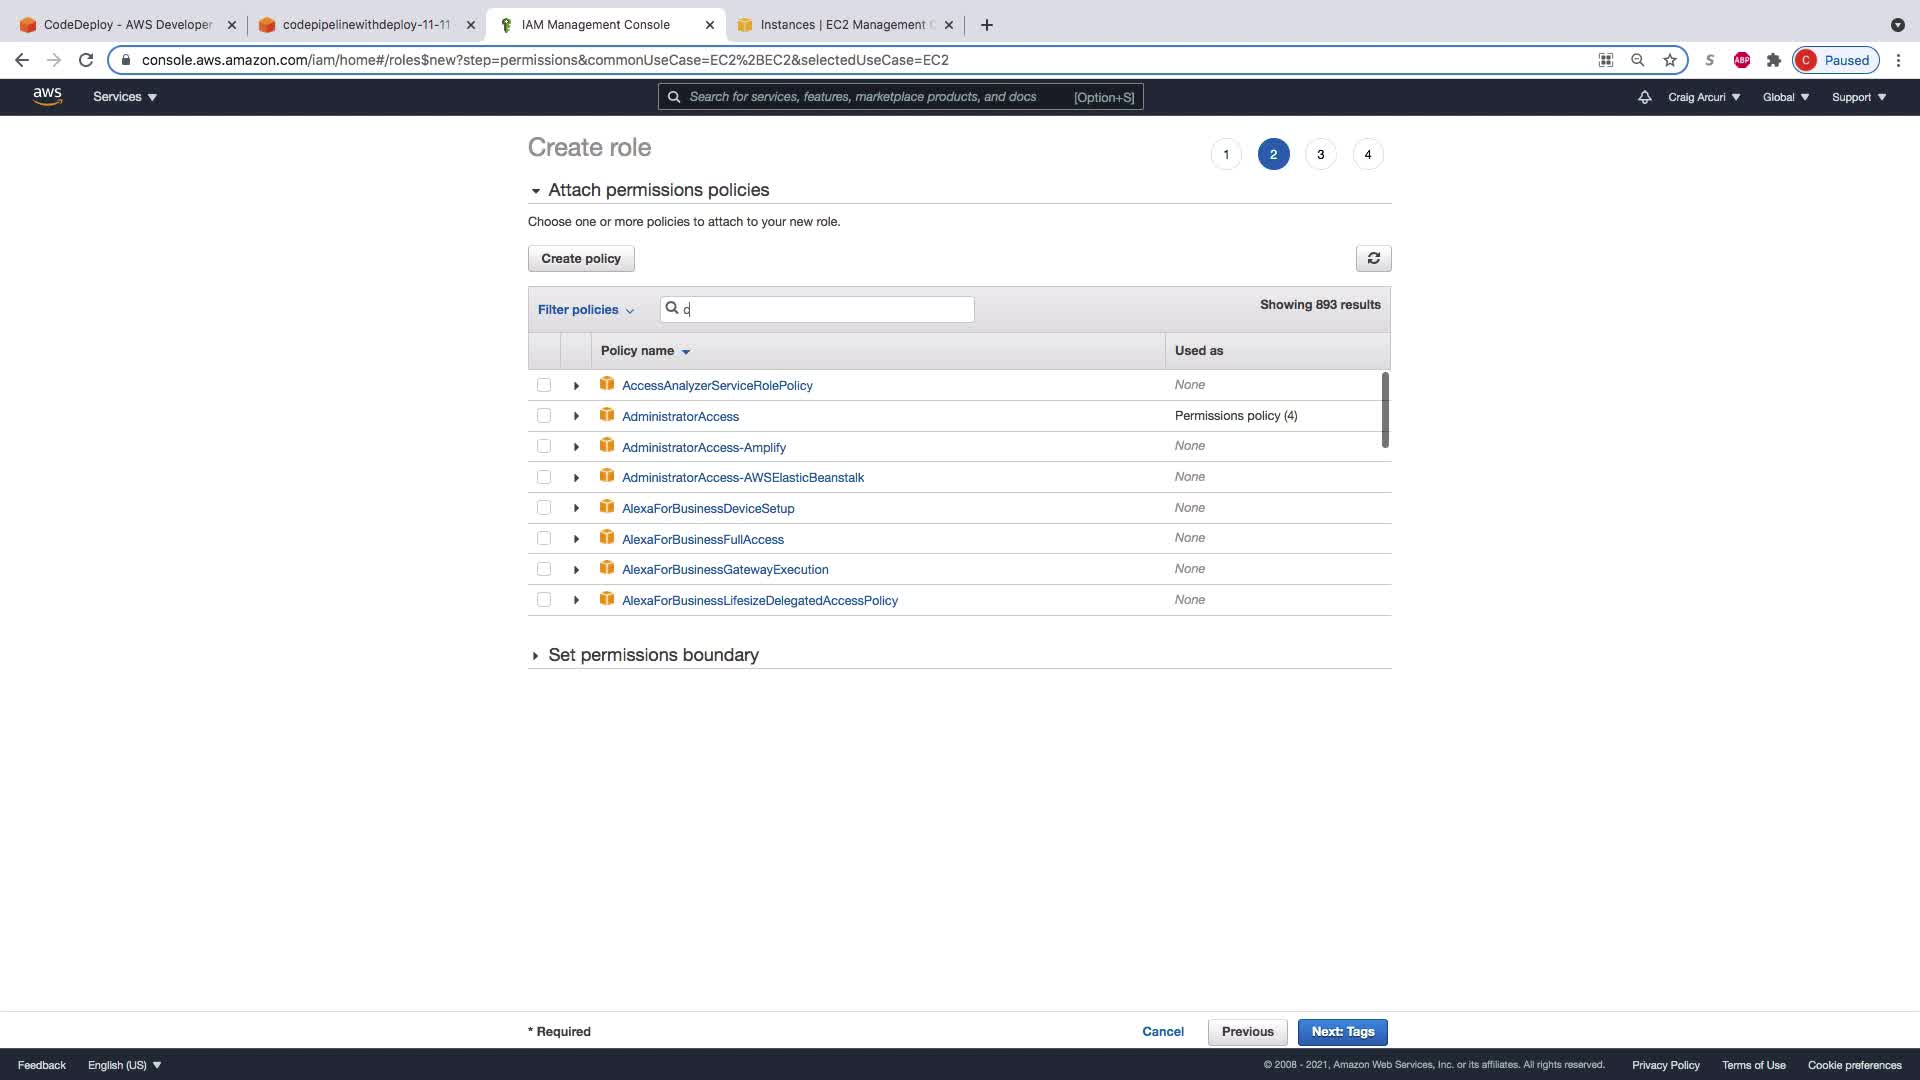
Task: Expand the Set permissions boundary section
Action: point(652,655)
